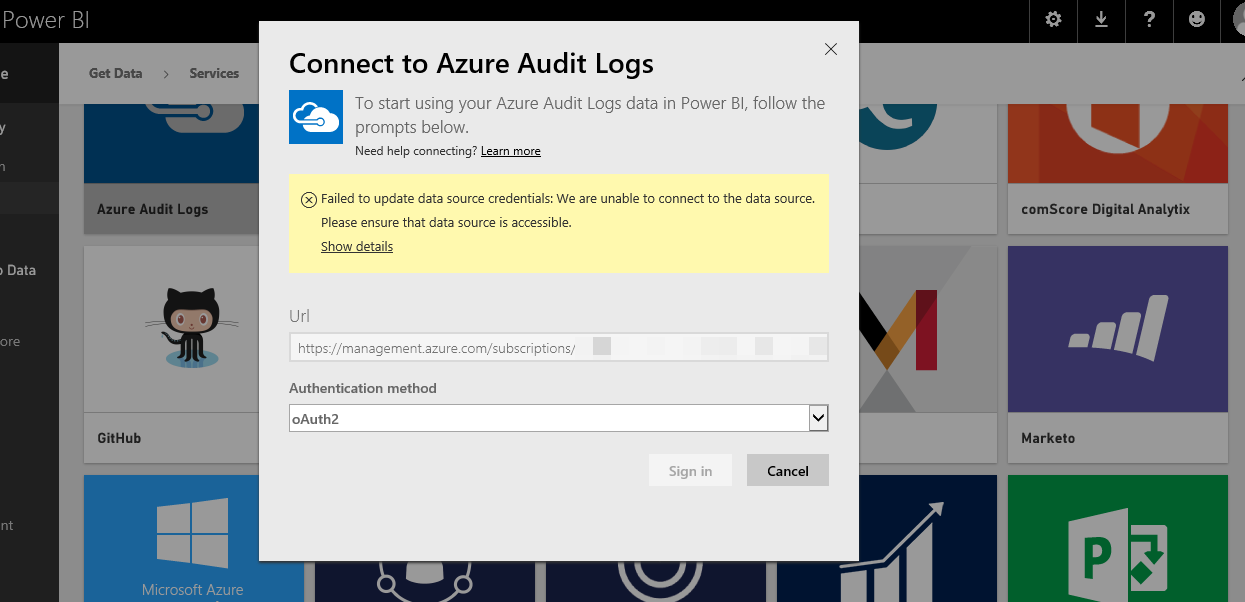Click the GitHub tile label
The width and height of the screenshot is (1245, 602).
tap(119, 438)
